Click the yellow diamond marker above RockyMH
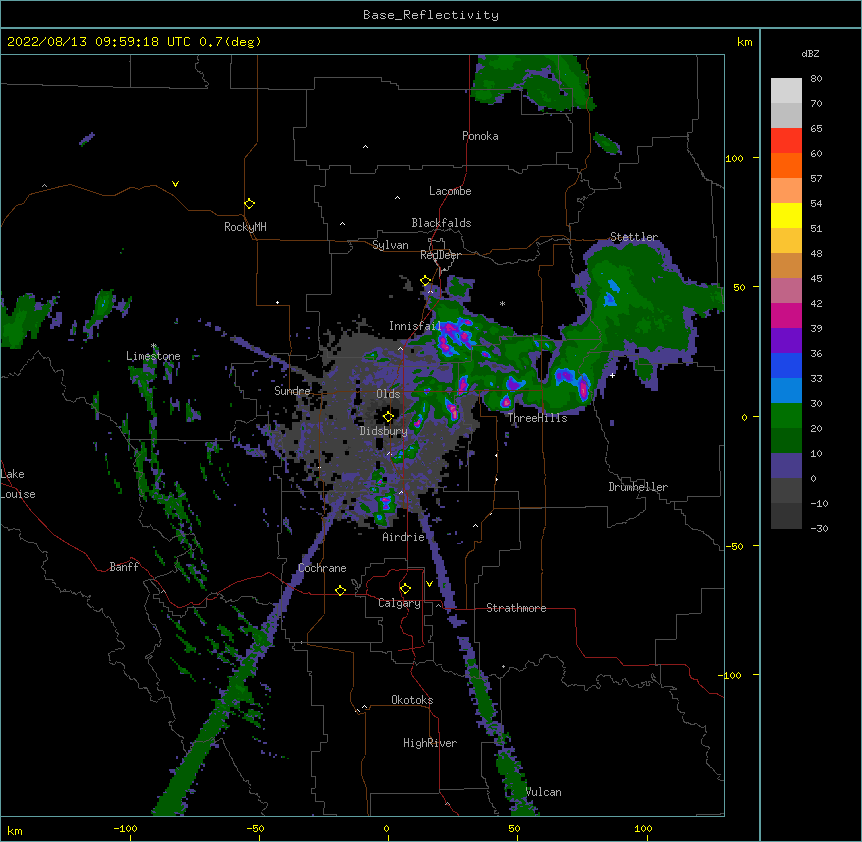The height and width of the screenshot is (842, 862). (249, 204)
